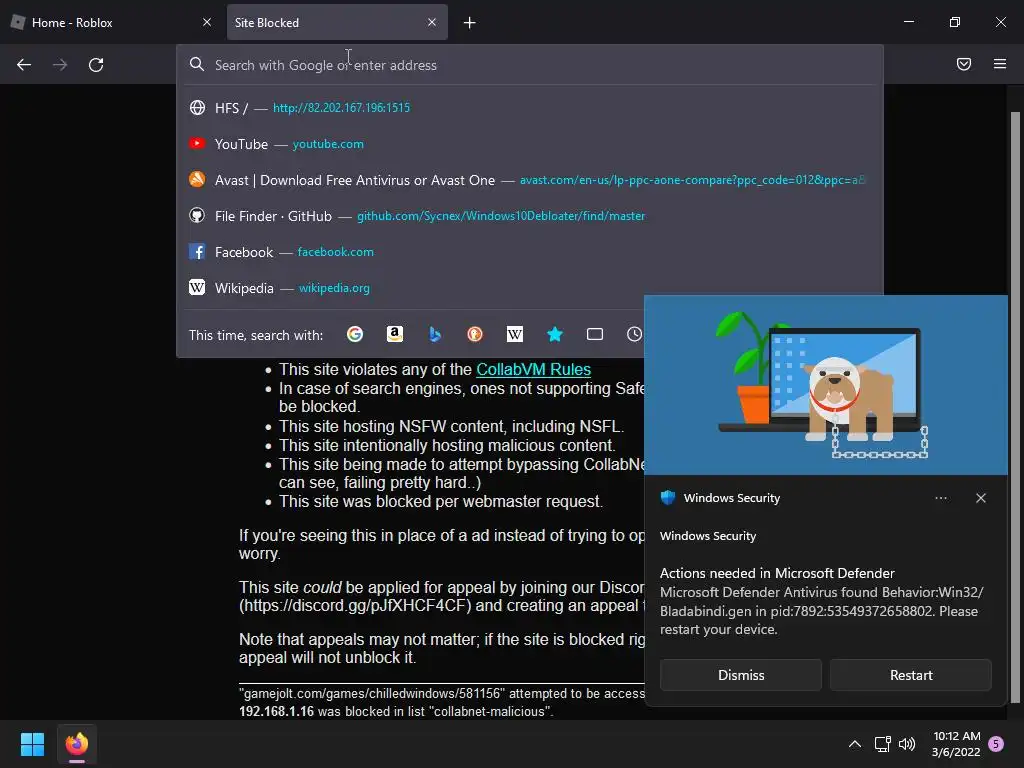Open the volume tray icon
This screenshot has width=1024, height=768.
(x=906, y=744)
